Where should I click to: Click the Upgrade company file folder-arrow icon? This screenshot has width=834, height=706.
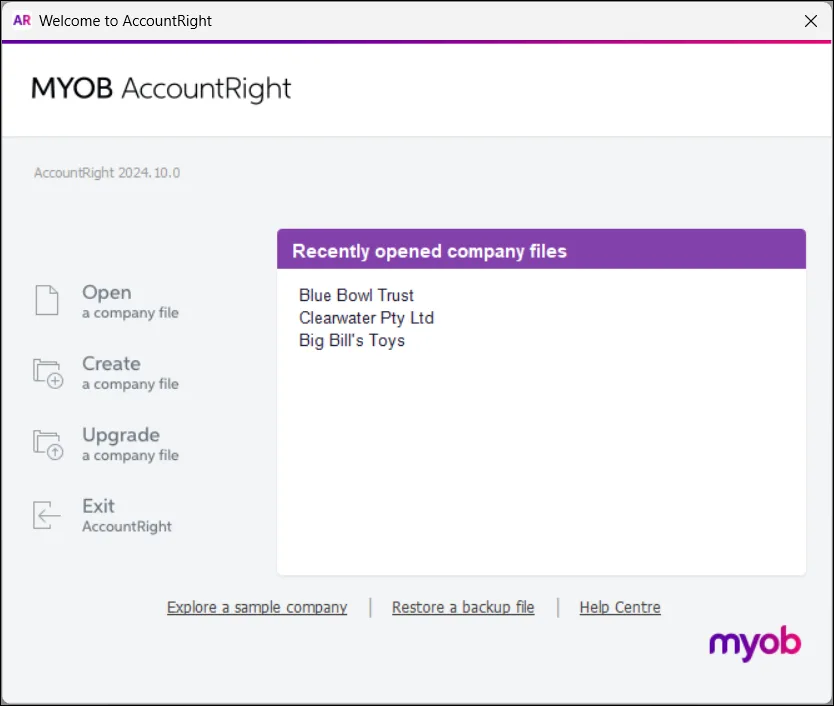[48, 445]
